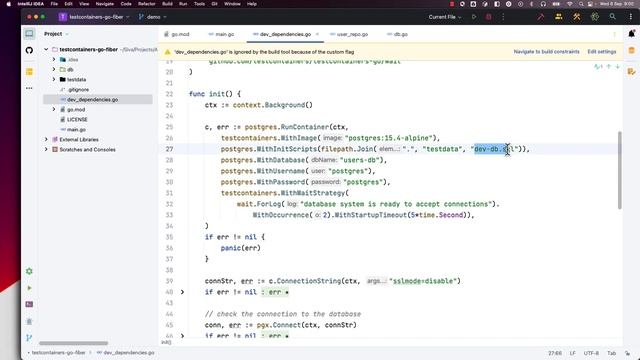Open IDE settings kebab menu icon
The image size is (640, 360).
click(x=631, y=17)
